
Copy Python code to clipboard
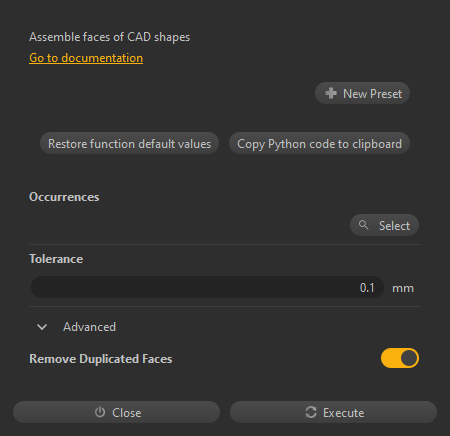[319, 144]
